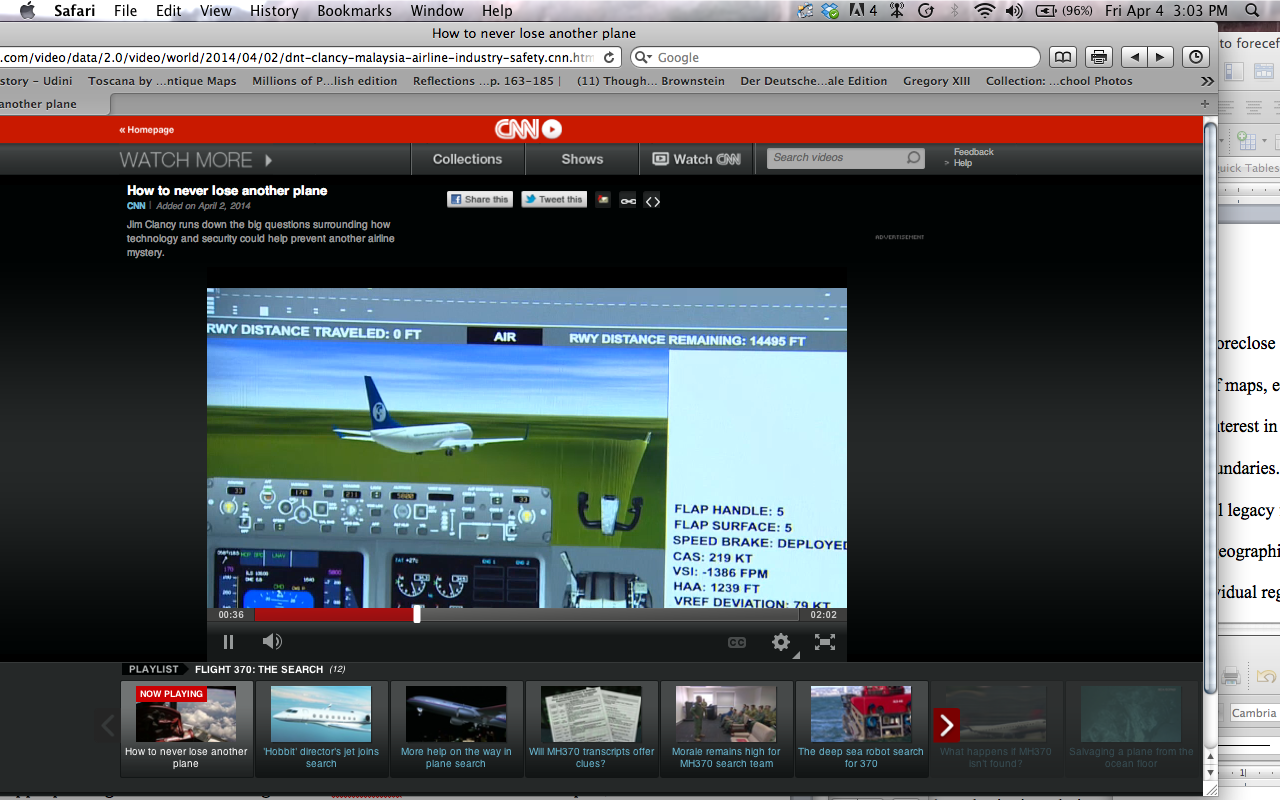Open the Shows tab

coord(582,159)
